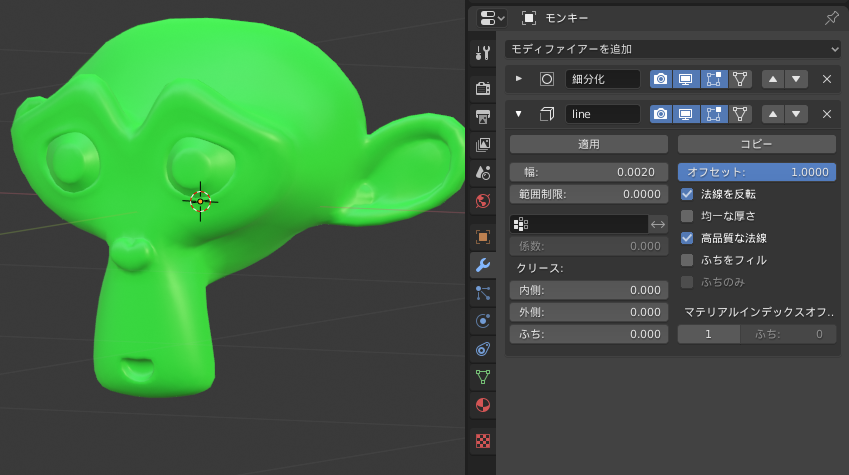Open the Render properties tab

click(x=482, y=88)
